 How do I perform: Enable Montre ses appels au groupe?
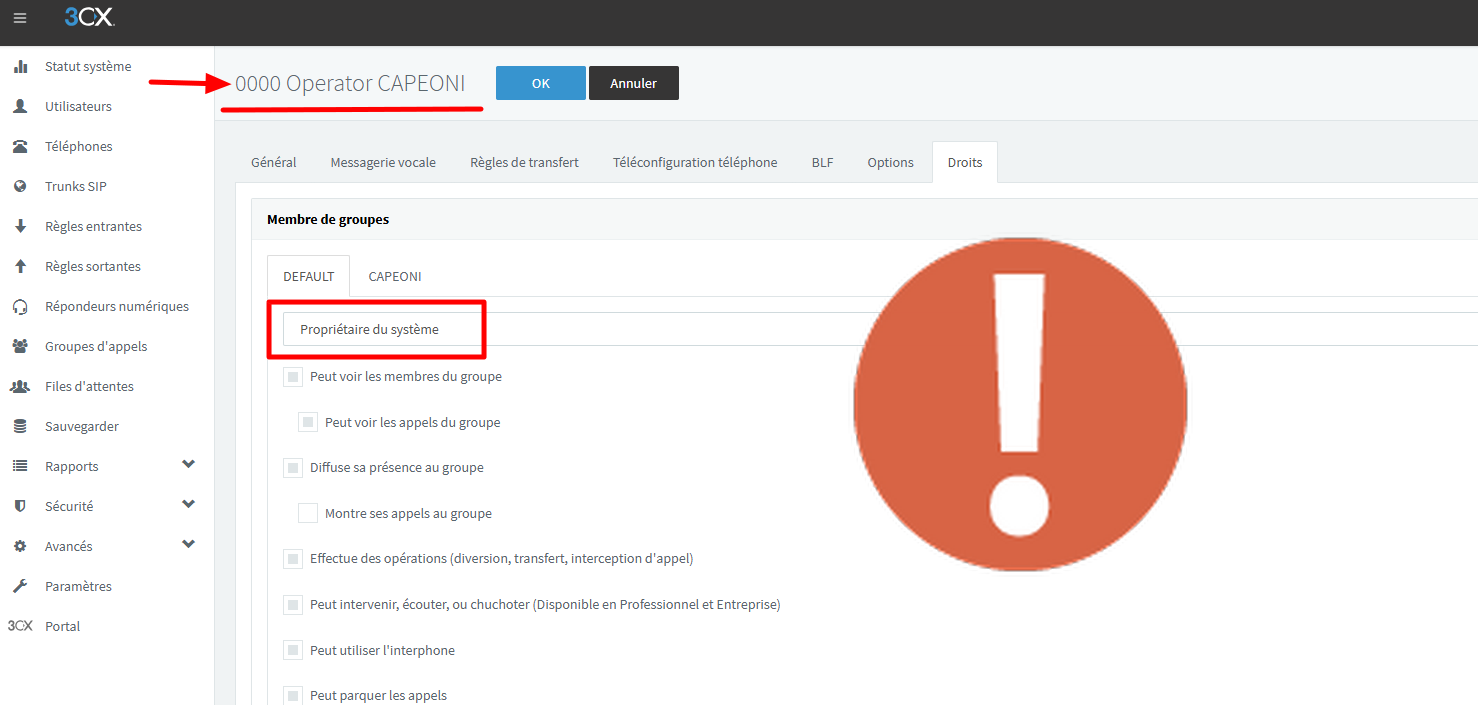pyautogui.click(x=308, y=513)
